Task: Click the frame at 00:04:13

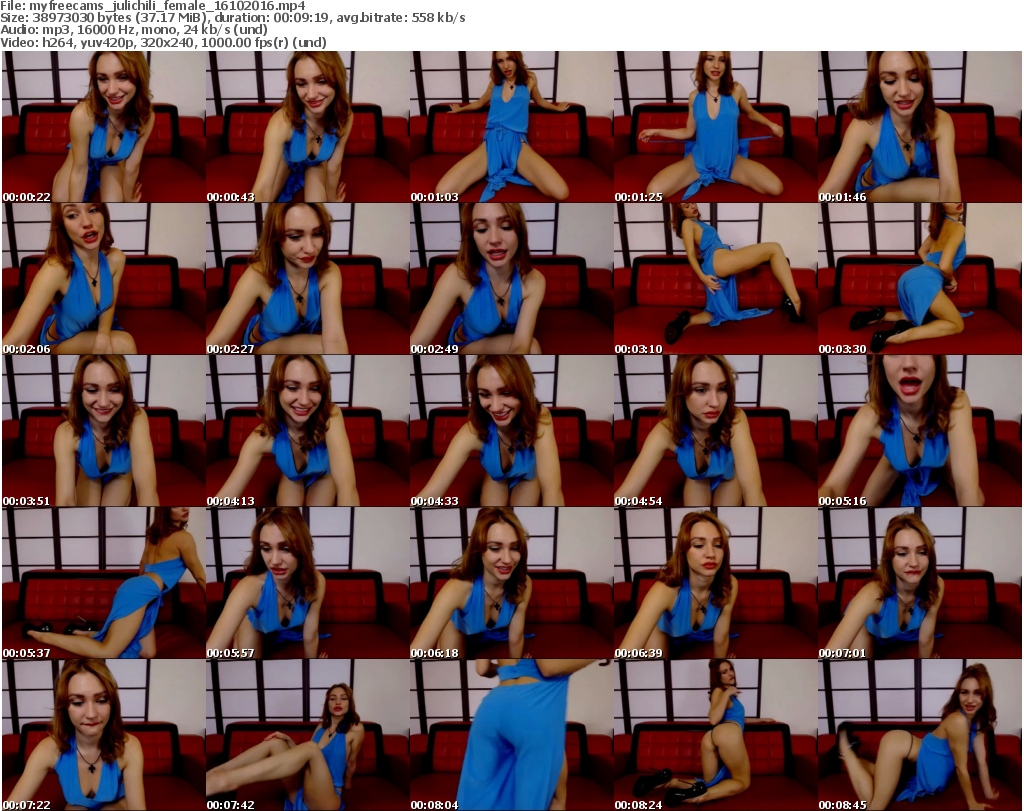Action: [307, 431]
